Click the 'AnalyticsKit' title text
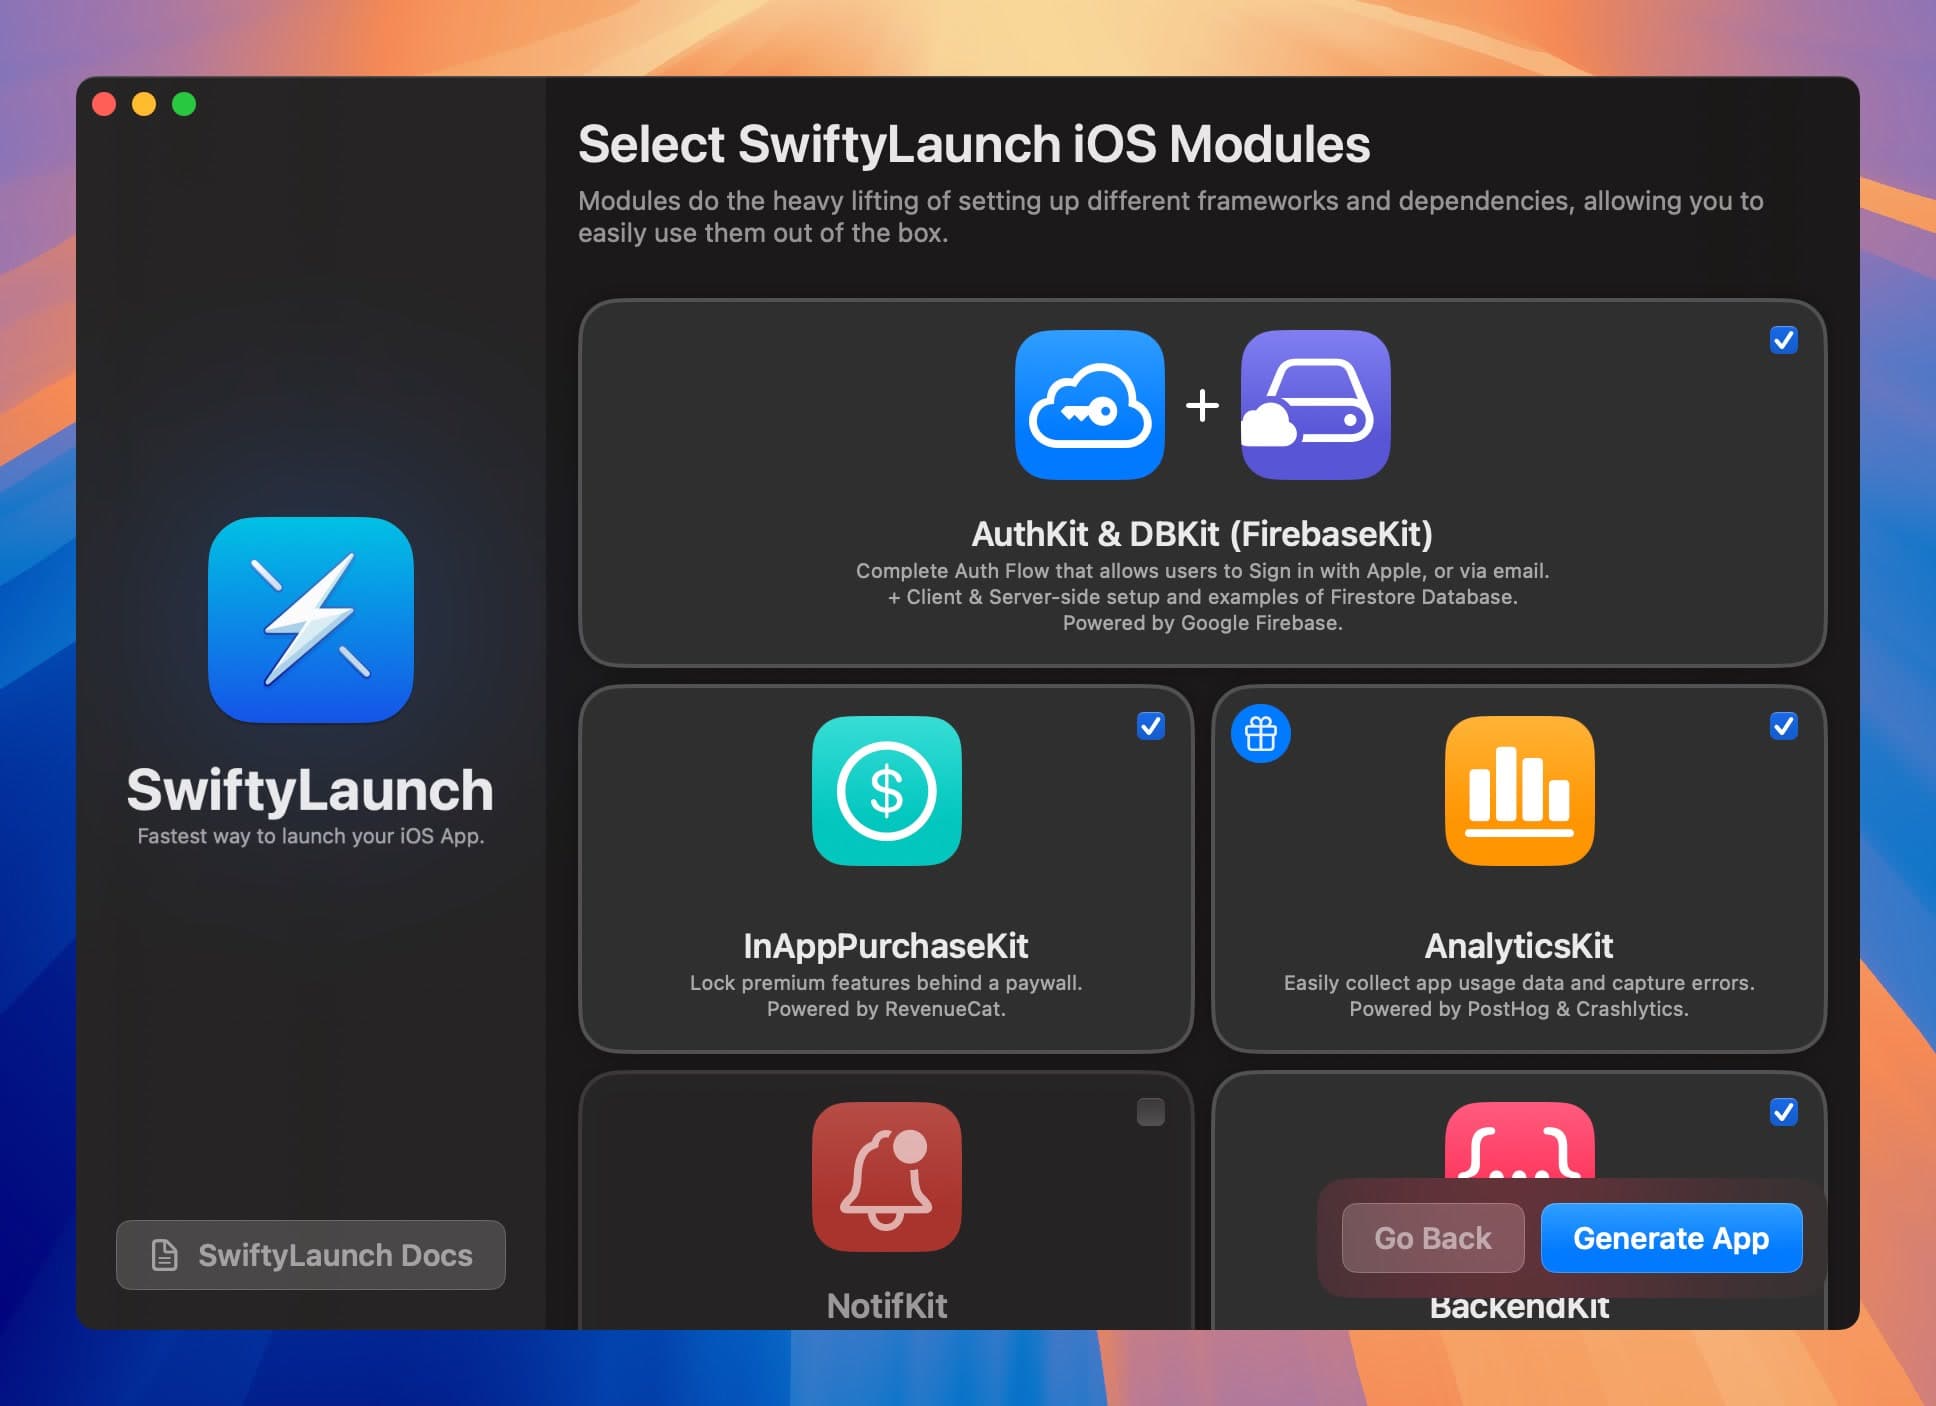The height and width of the screenshot is (1406, 1936). pos(1519,946)
